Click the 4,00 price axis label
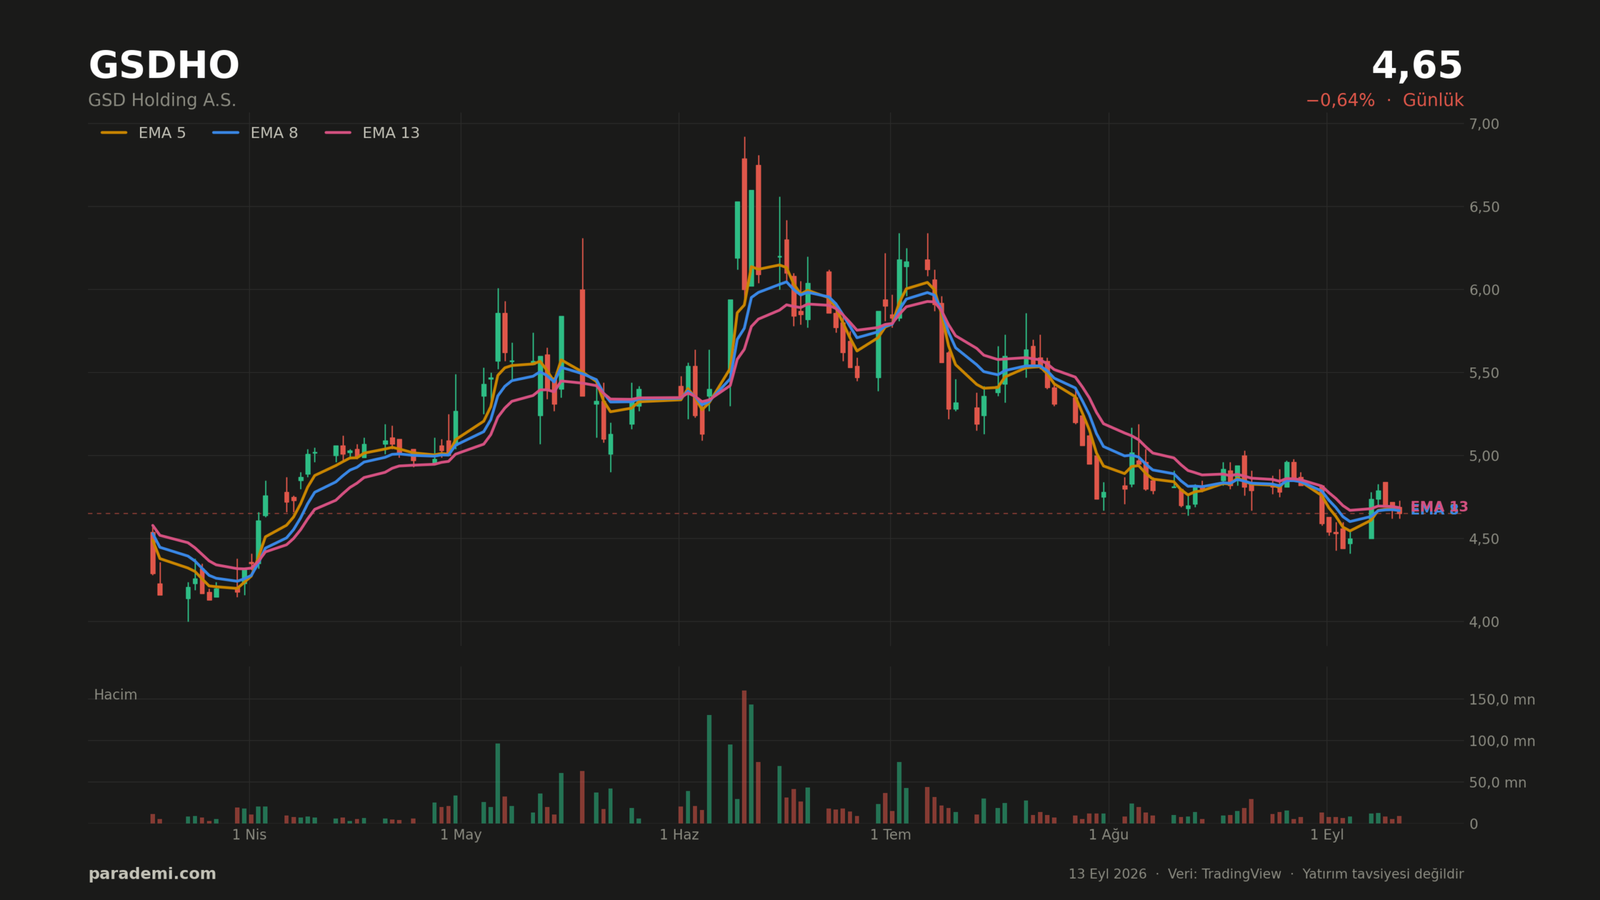Image resolution: width=1600 pixels, height=900 pixels. click(1484, 622)
